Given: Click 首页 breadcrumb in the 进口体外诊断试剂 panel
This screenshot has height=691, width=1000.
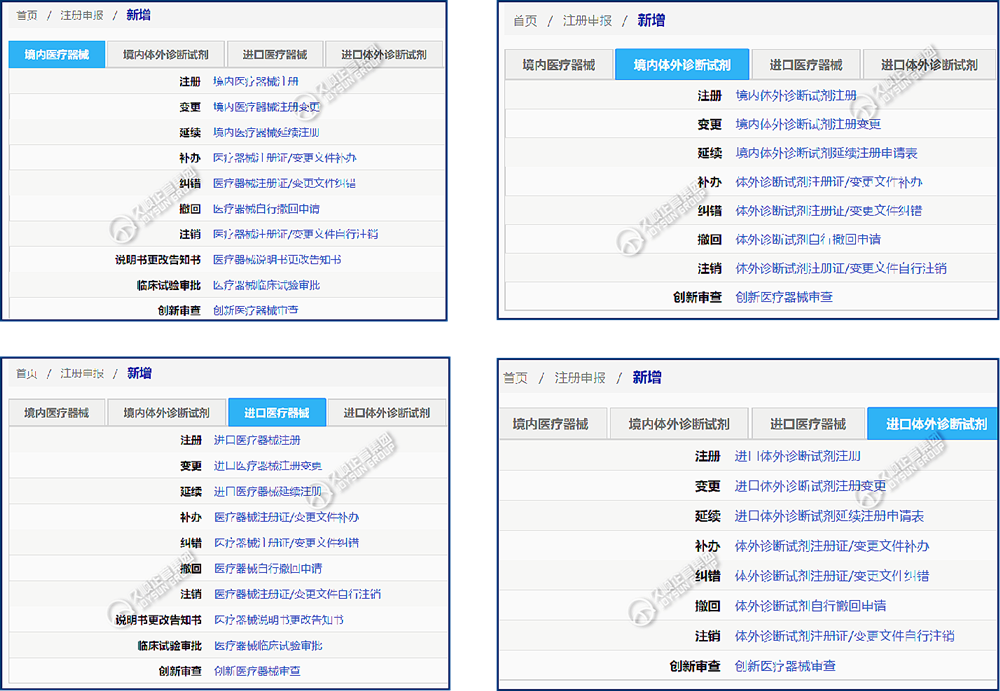Looking at the screenshot, I should click(515, 378).
